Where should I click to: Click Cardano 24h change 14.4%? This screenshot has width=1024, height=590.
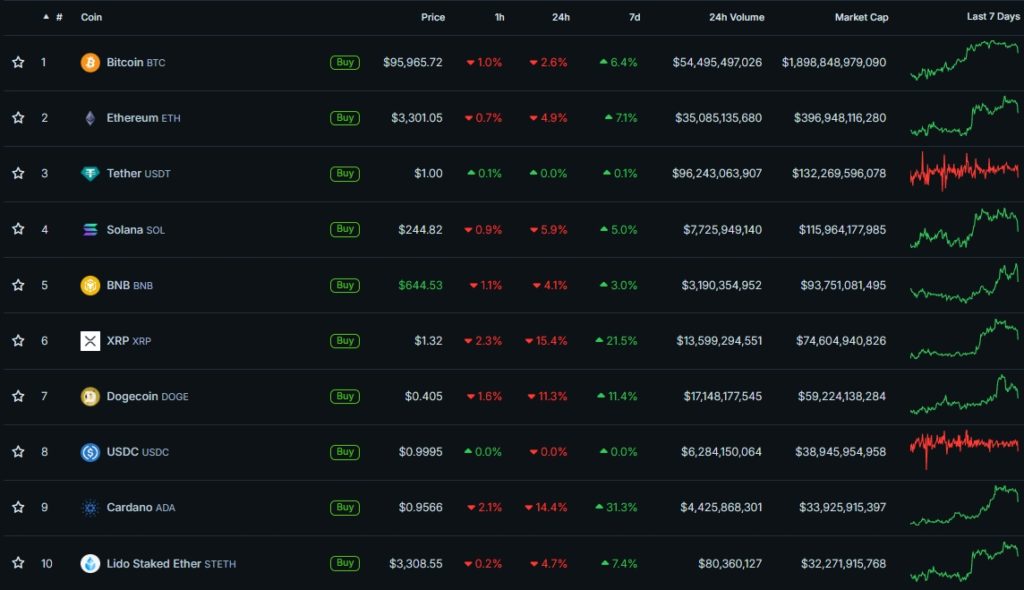[546, 508]
